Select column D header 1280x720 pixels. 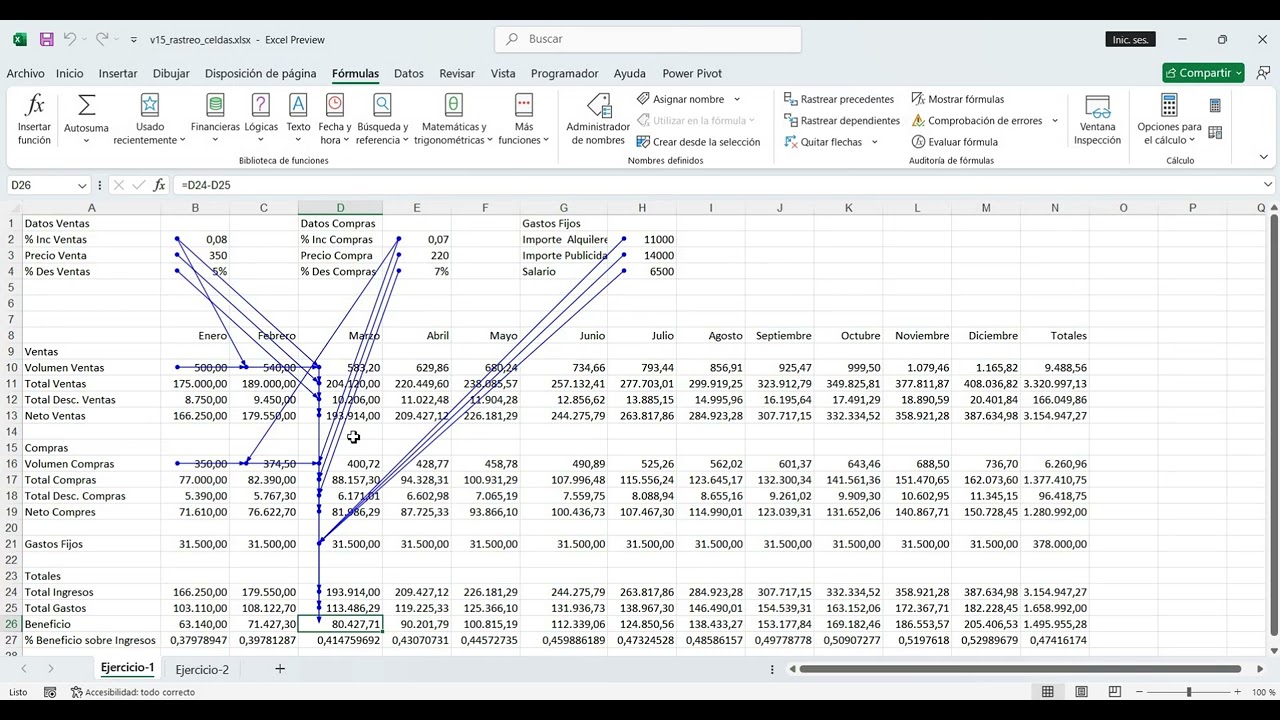tap(340, 208)
